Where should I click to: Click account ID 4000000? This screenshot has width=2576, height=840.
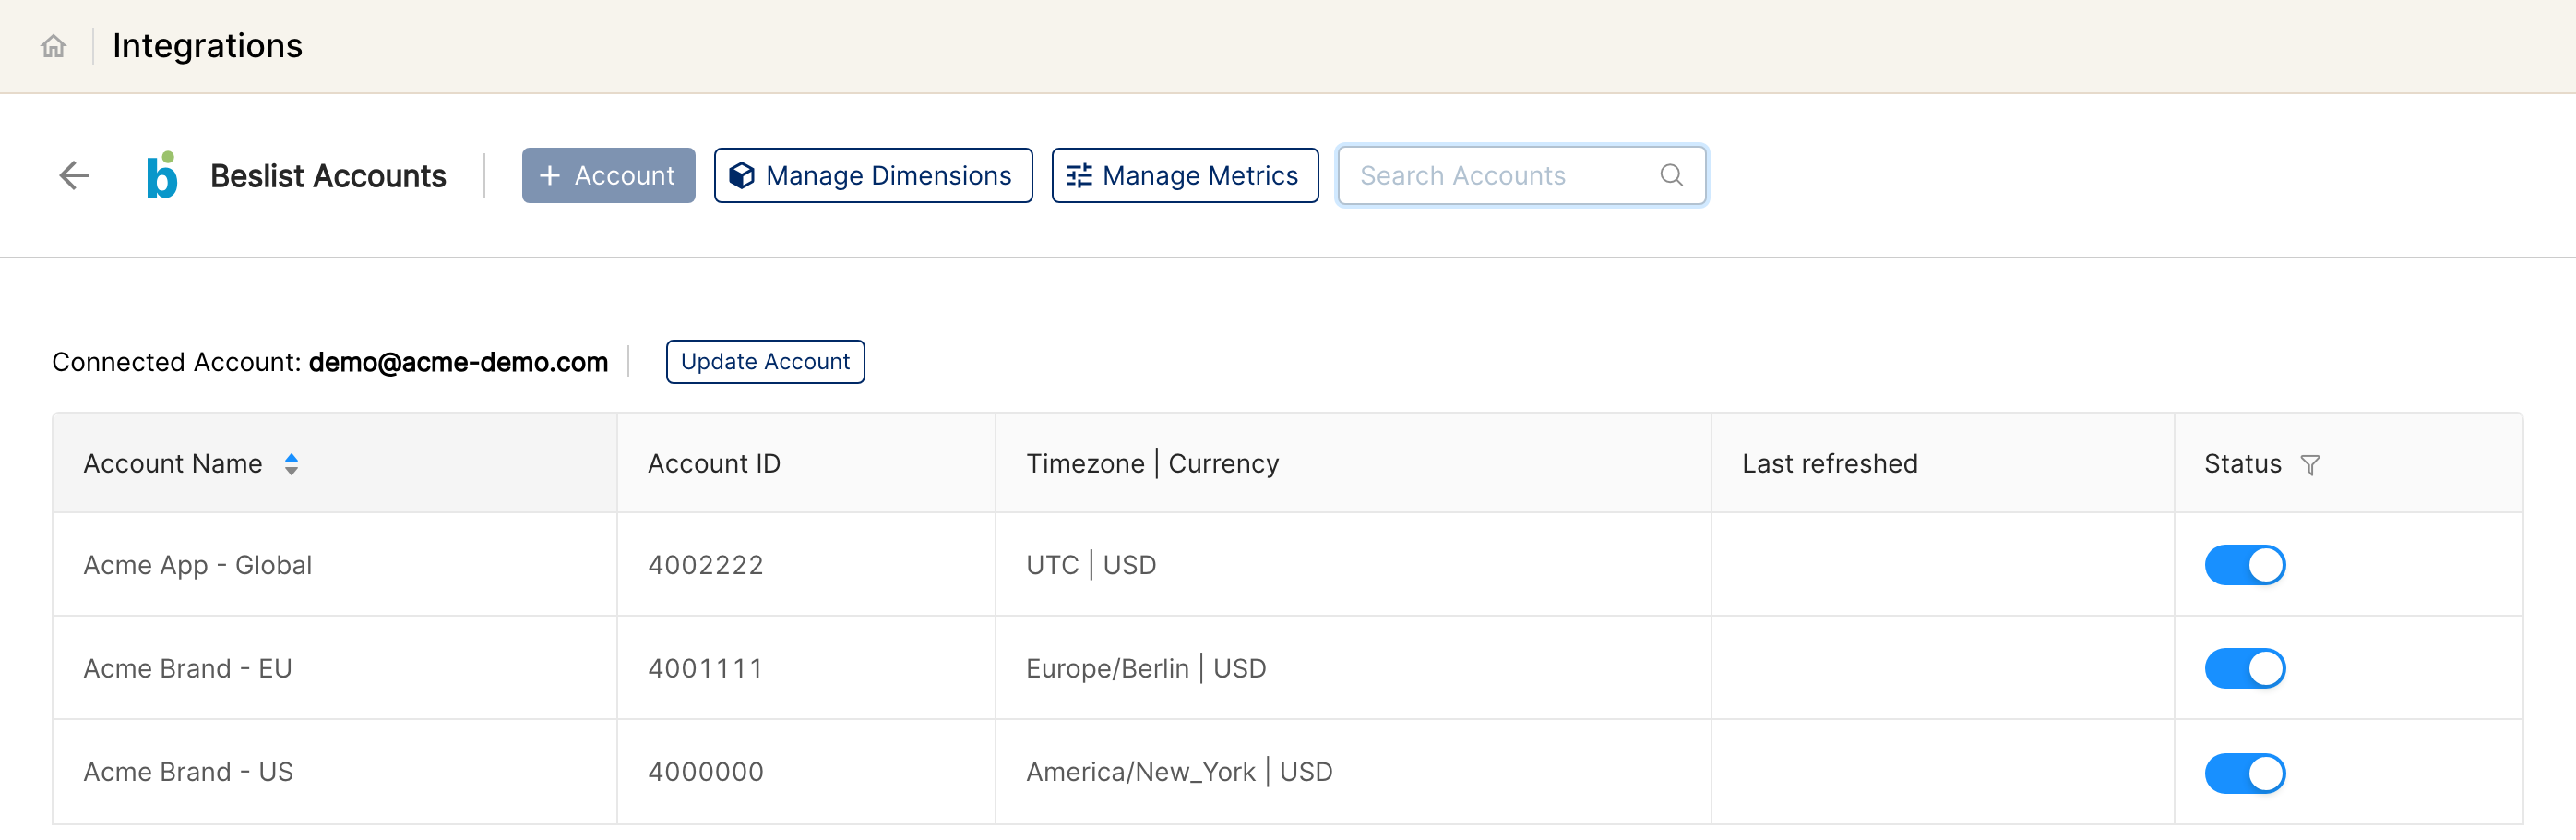[705, 772]
